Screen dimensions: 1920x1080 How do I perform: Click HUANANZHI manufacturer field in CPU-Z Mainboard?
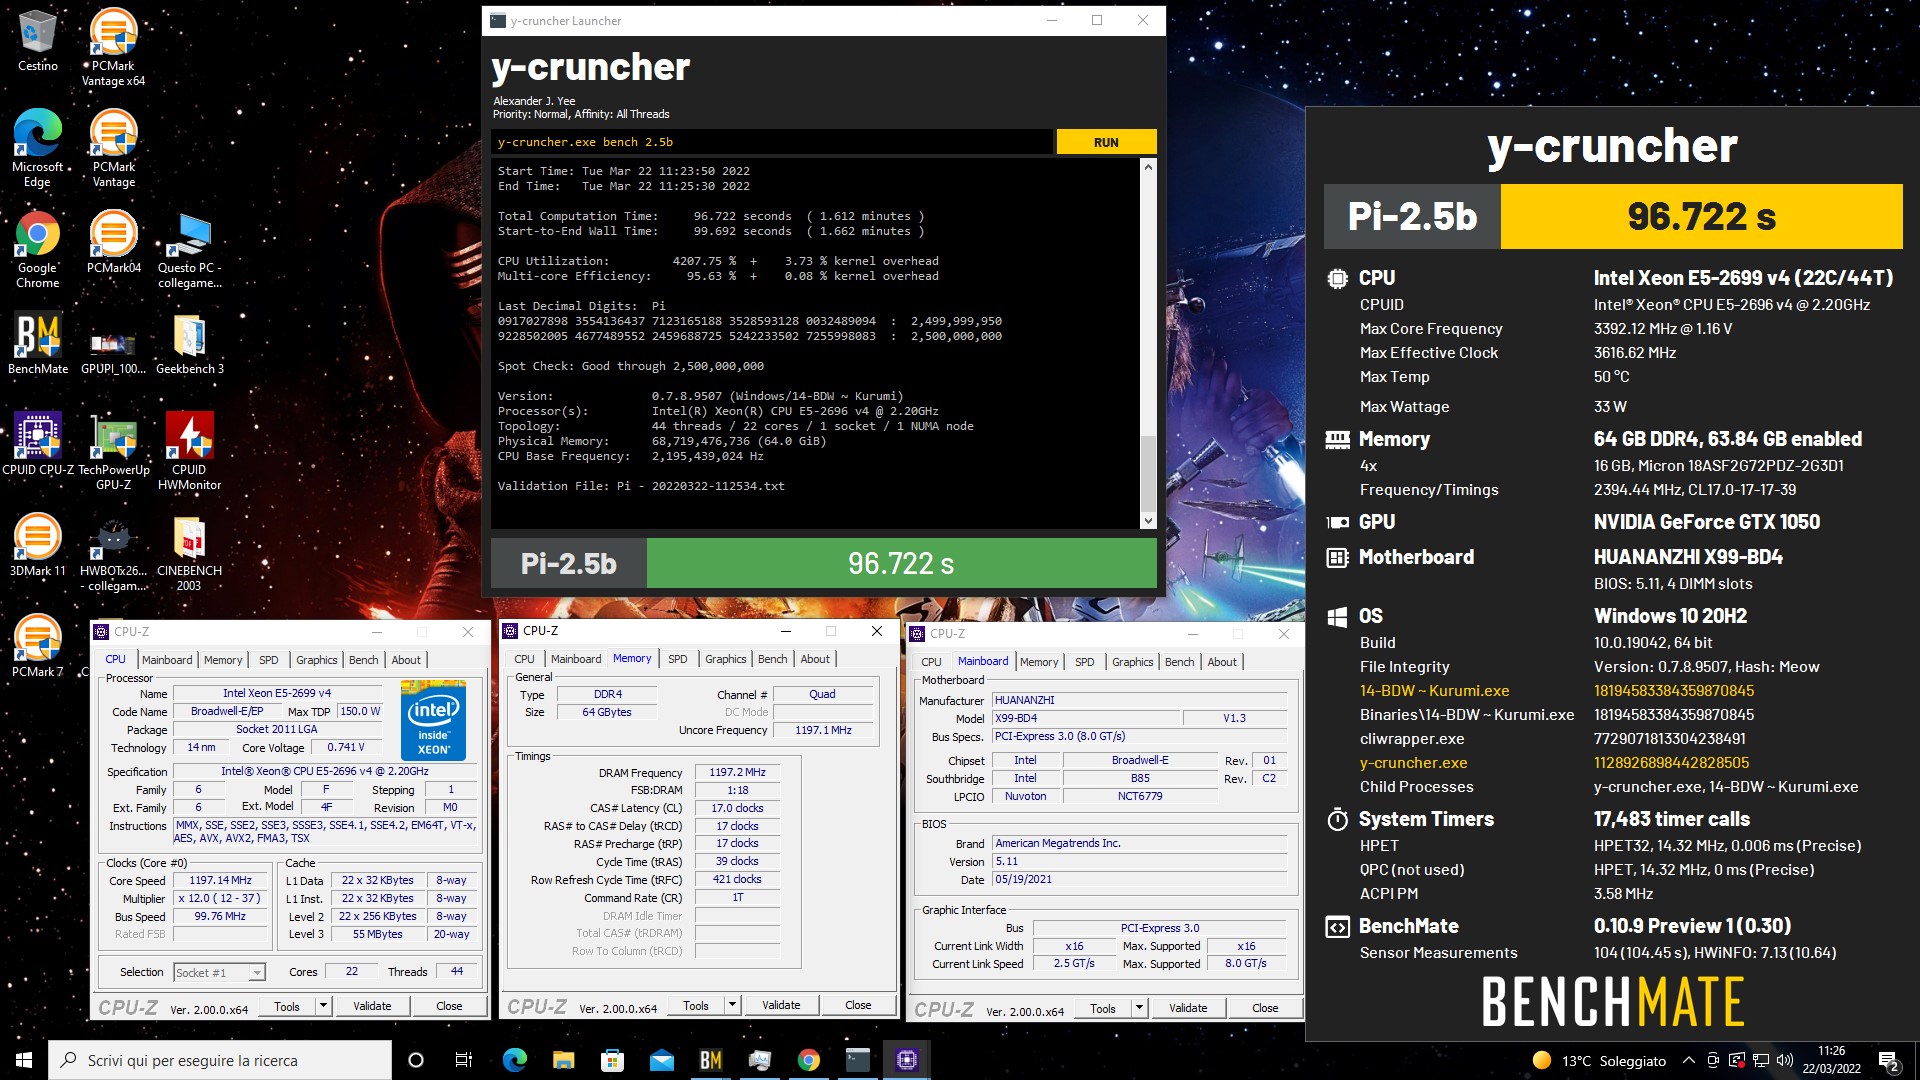1139,700
